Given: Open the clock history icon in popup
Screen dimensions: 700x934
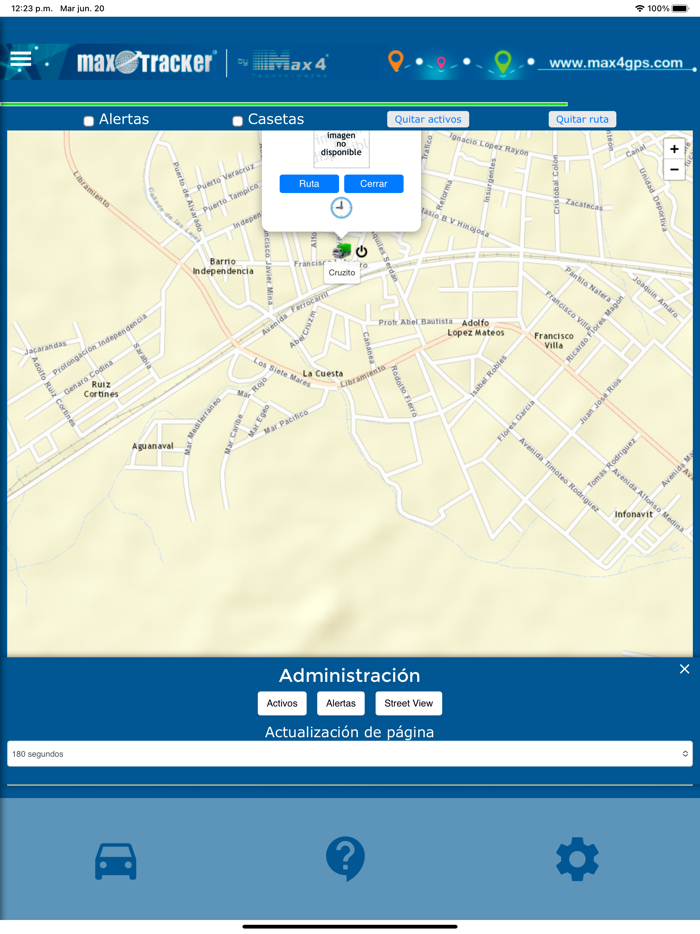Looking at the screenshot, I should click(341, 207).
